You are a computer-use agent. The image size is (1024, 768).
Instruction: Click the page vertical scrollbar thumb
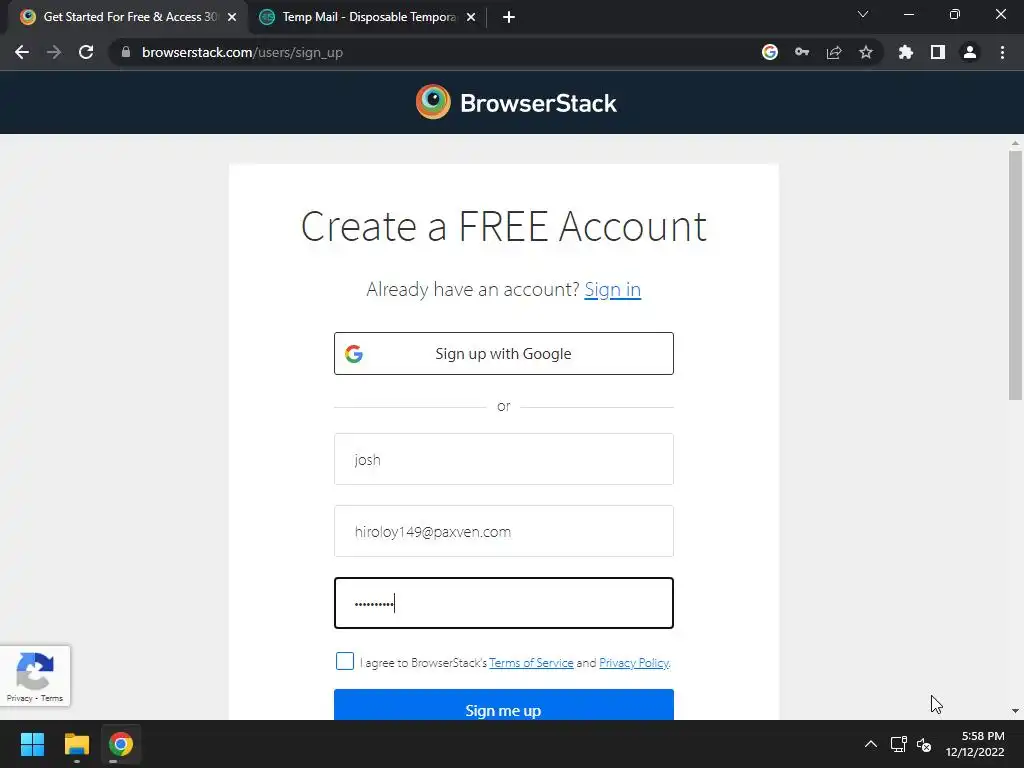click(1015, 275)
